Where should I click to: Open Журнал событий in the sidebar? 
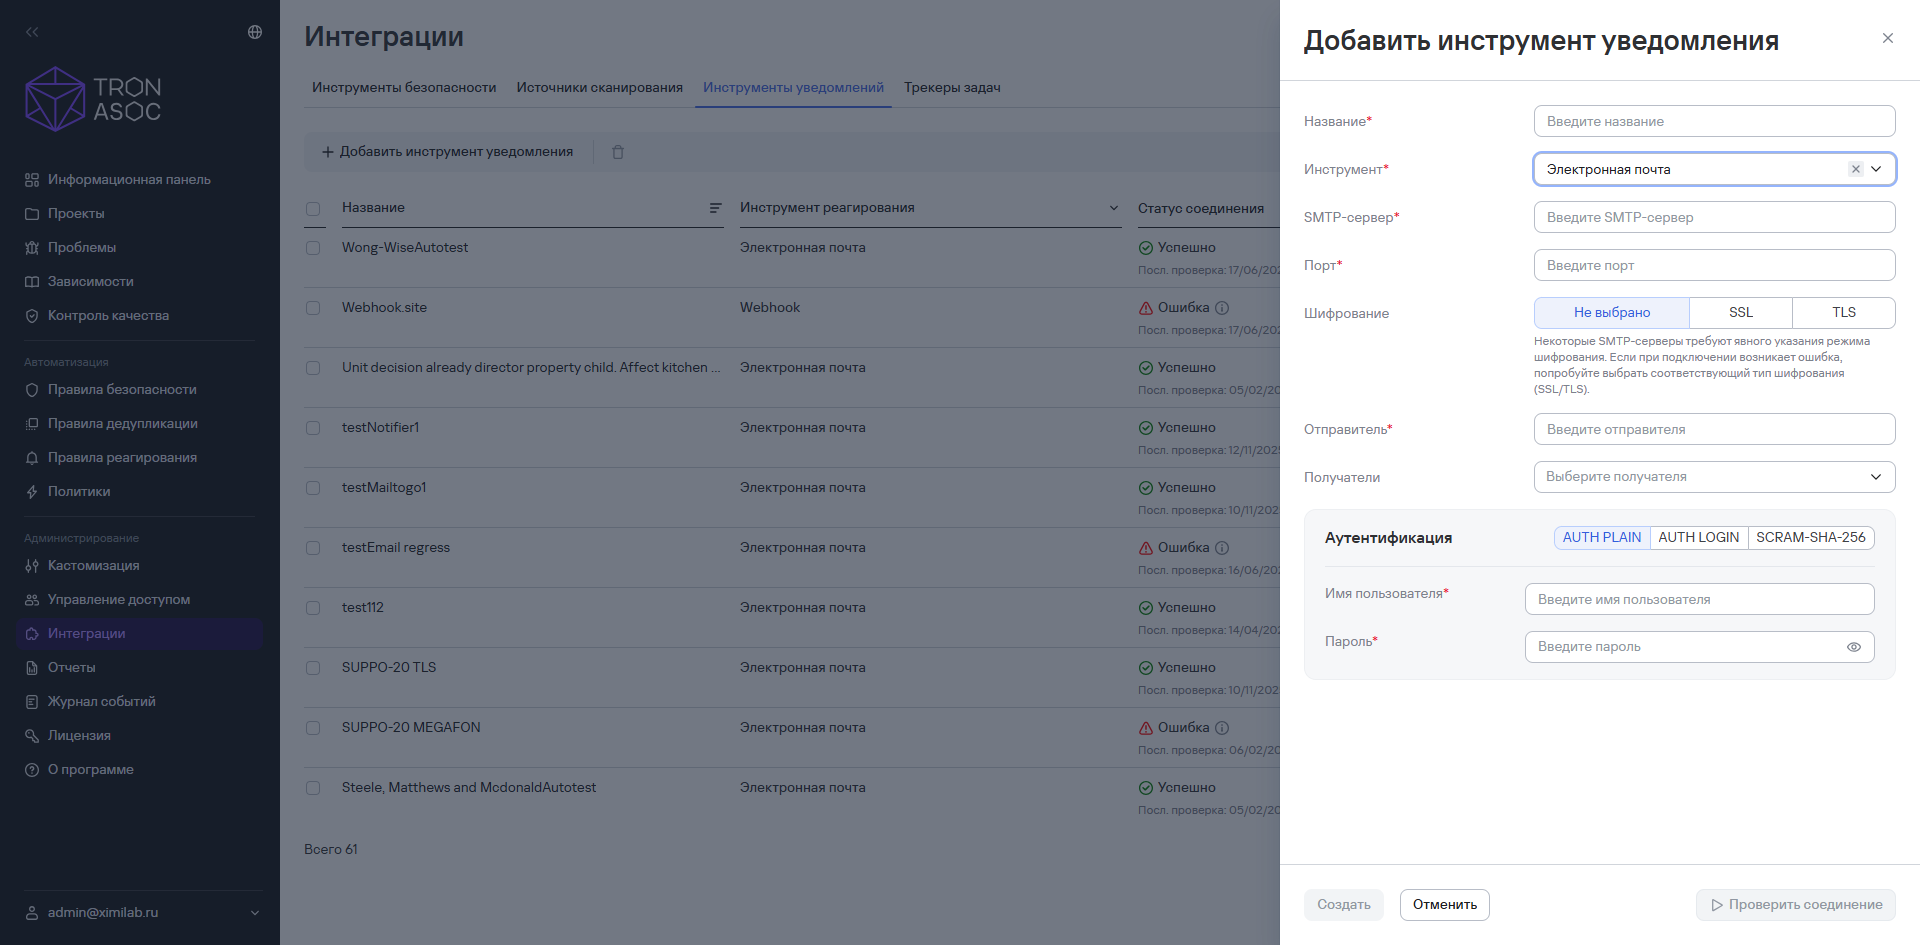click(x=102, y=702)
